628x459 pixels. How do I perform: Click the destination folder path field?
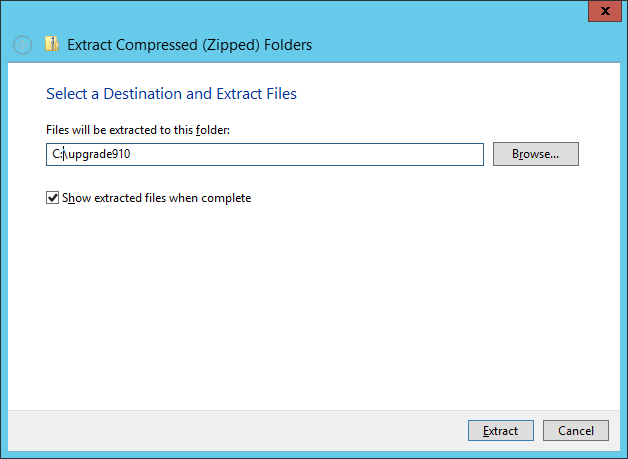[266, 154]
